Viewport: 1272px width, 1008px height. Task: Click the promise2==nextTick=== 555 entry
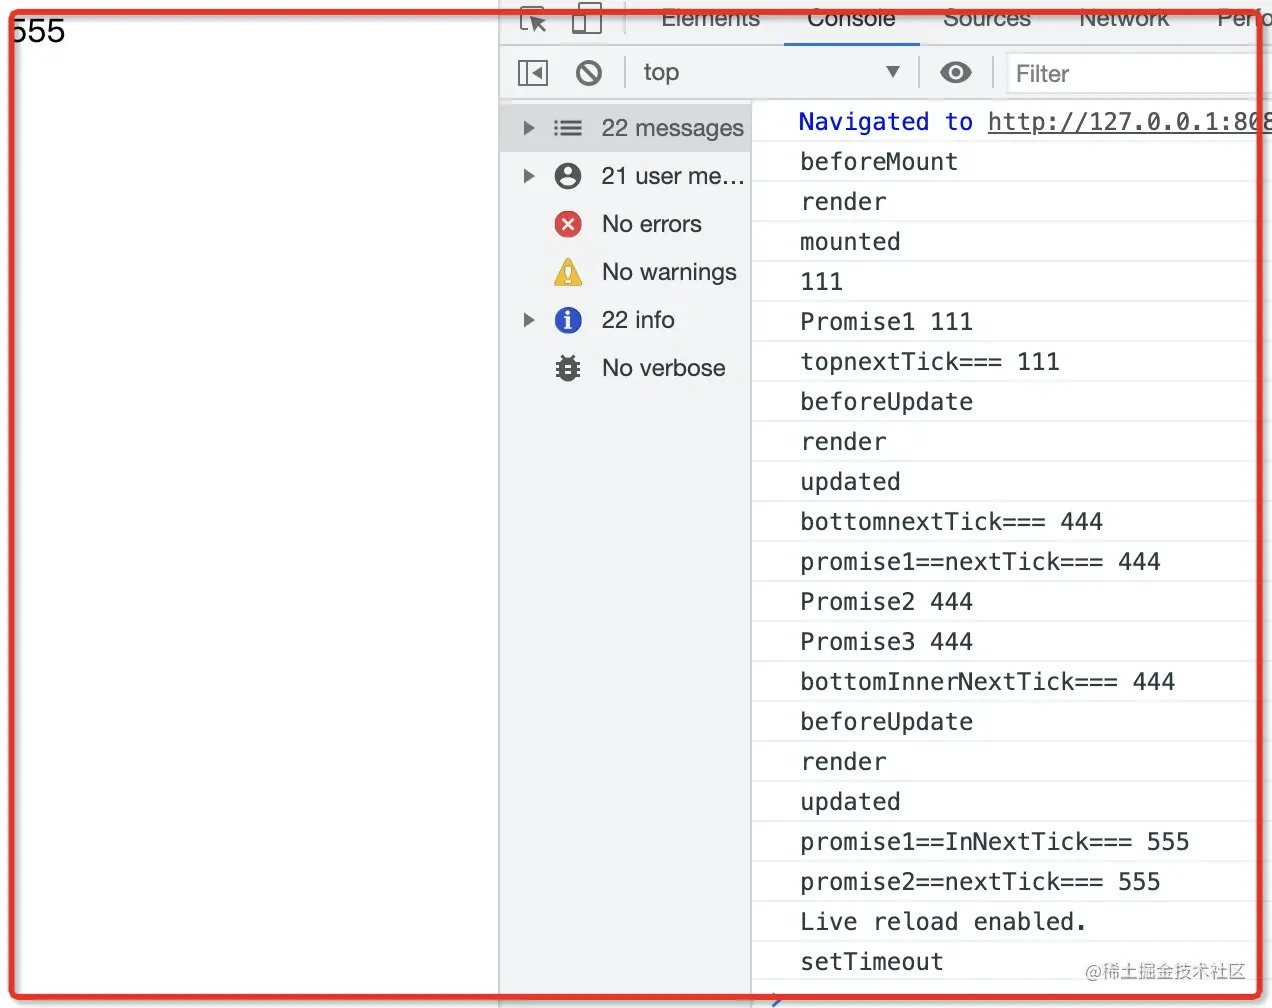click(1010, 882)
